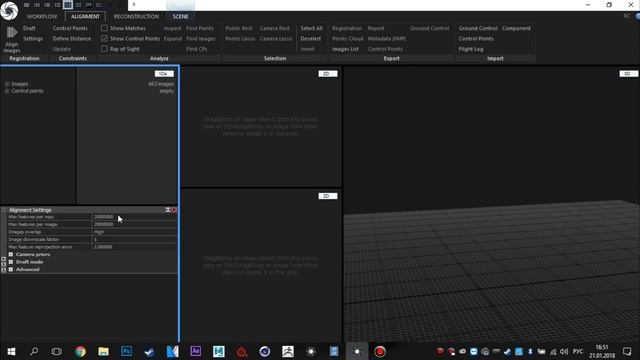Click the Bluetooth tray icon
This screenshot has width=640, height=360.
530,351
